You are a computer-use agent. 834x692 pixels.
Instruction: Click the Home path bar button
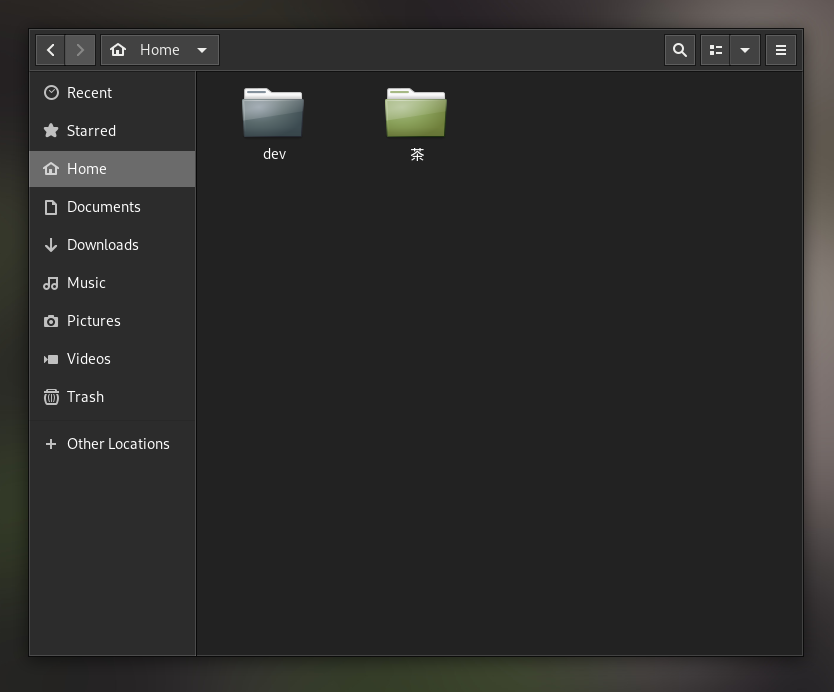coord(160,50)
